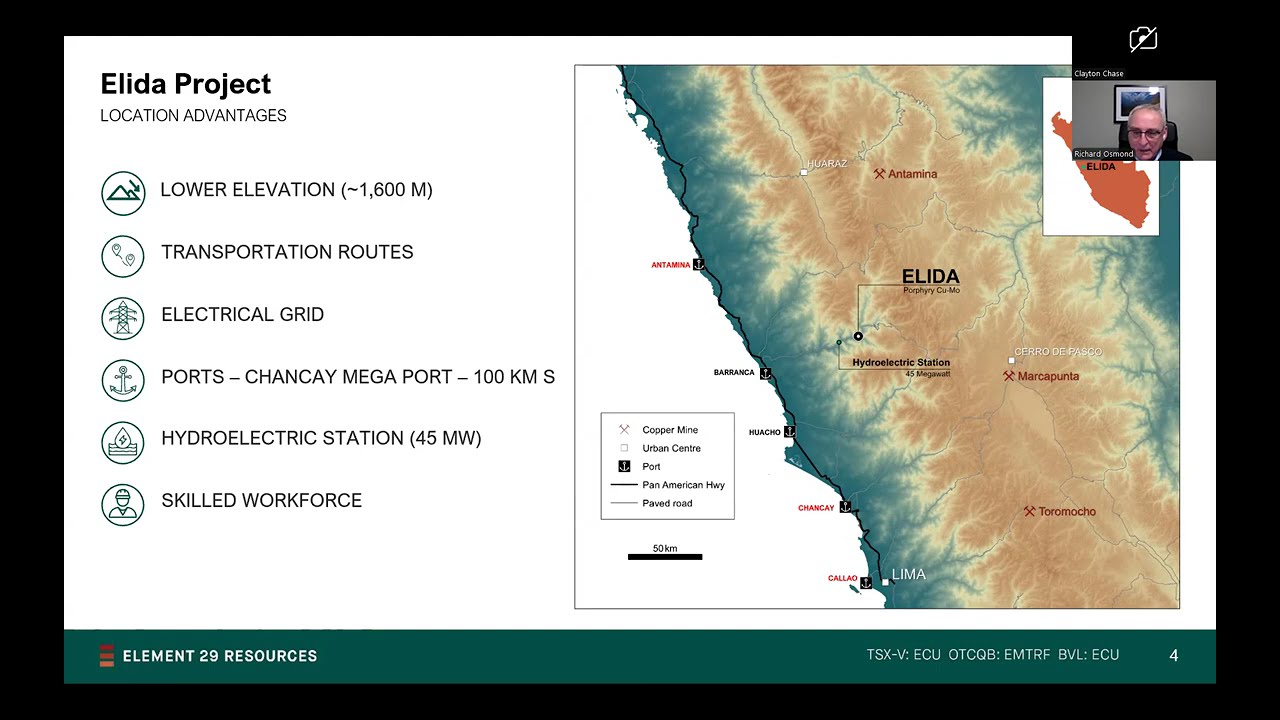Click the TSX-V: ECU ticker text
This screenshot has width=1280, height=720.
click(904, 655)
